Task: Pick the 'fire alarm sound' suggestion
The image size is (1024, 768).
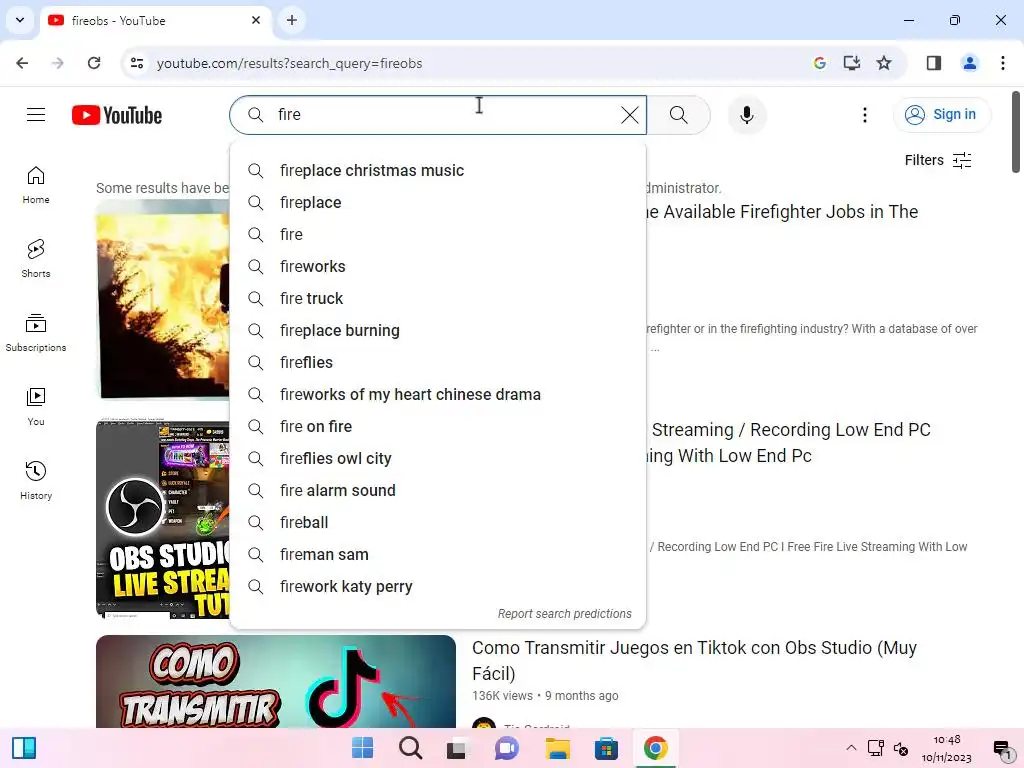Action: (438, 490)
